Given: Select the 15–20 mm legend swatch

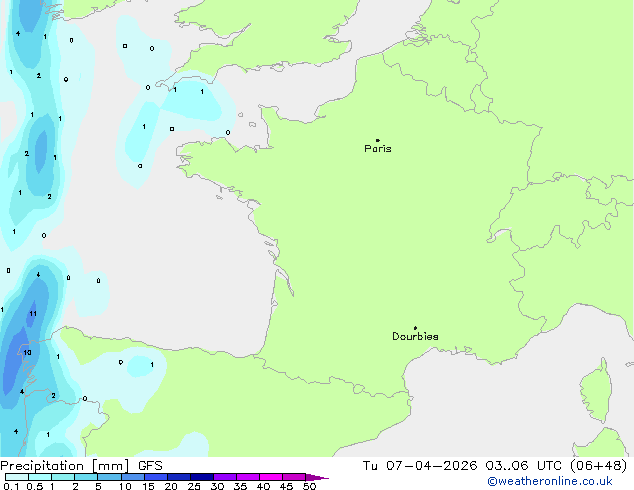Looking at the screenshot, I should click(x=155, y=477).
